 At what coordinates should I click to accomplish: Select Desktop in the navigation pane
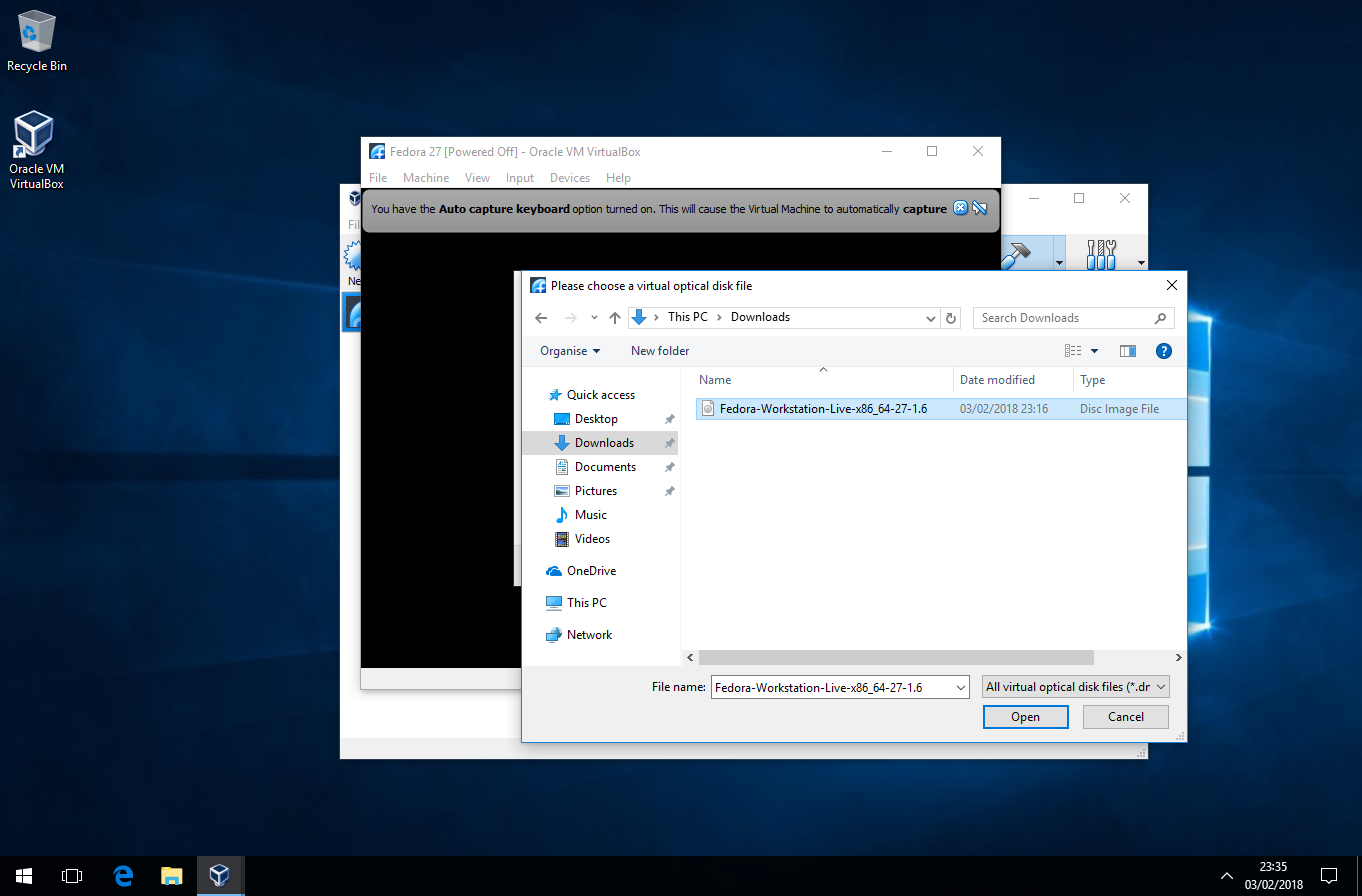coord(596,419)
